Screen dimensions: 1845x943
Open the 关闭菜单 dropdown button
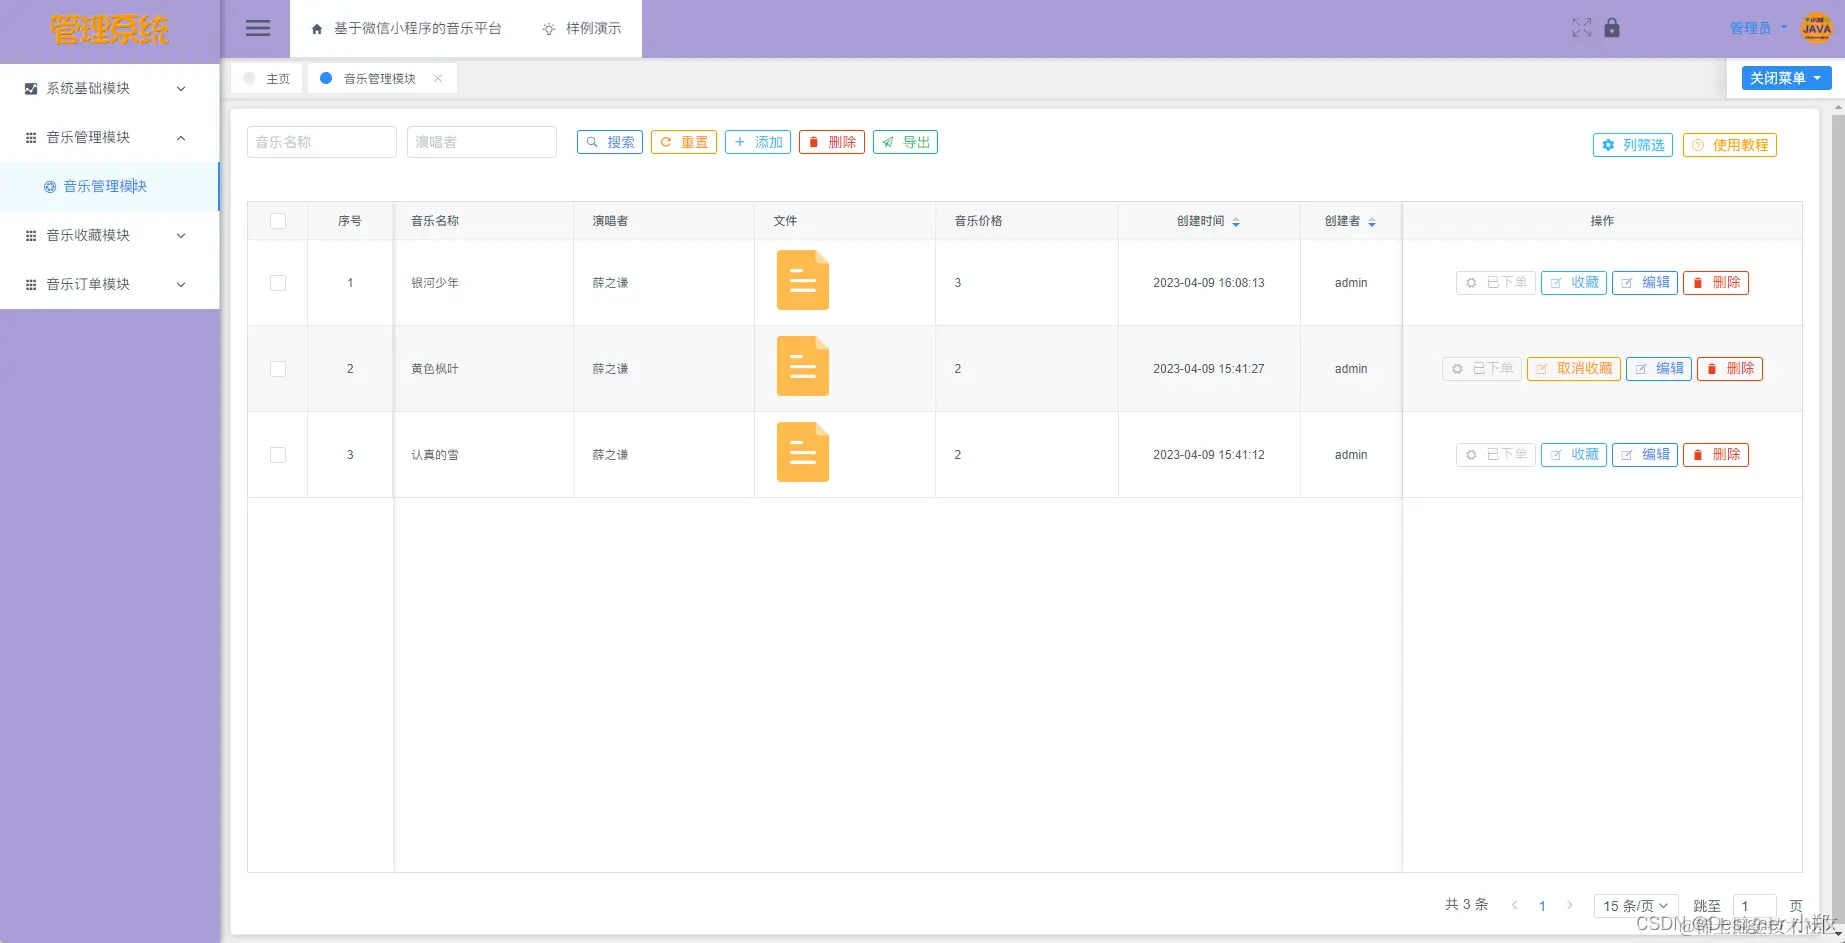(x=1786, y=78)
